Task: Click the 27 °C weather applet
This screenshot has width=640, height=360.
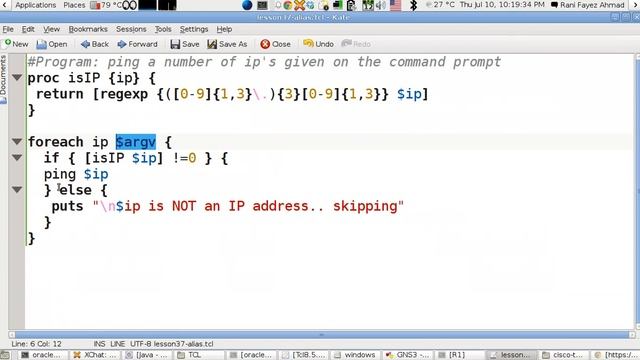Action: 440,5
